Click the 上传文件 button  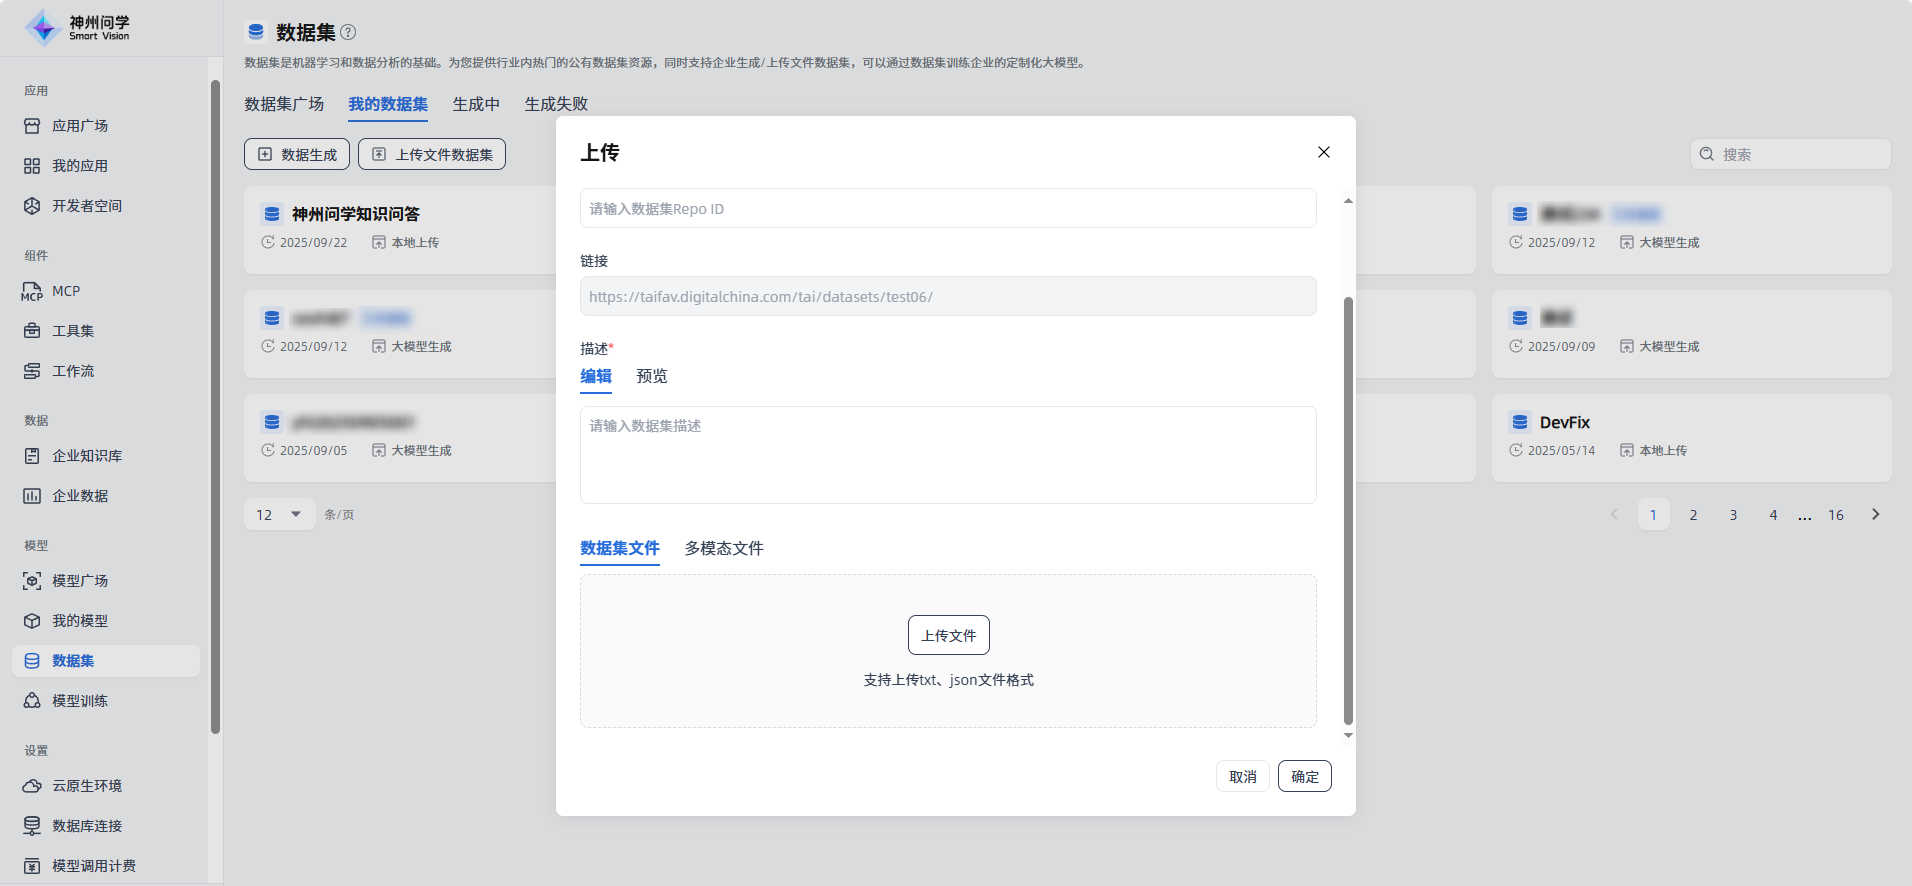(x=948, y=635)
